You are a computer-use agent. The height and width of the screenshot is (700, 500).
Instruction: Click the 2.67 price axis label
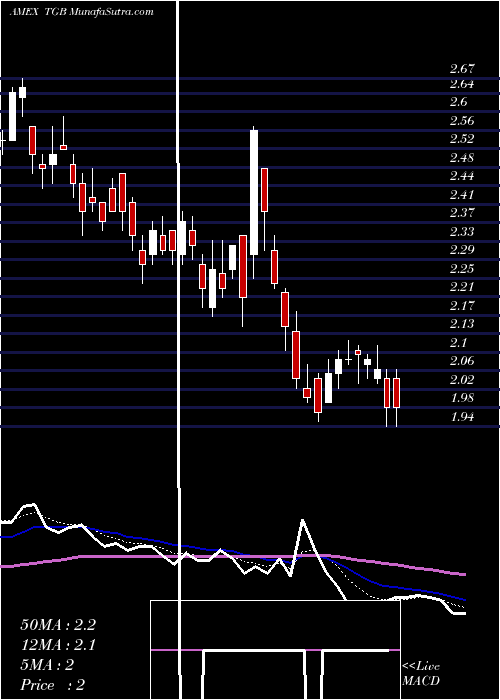462,69
